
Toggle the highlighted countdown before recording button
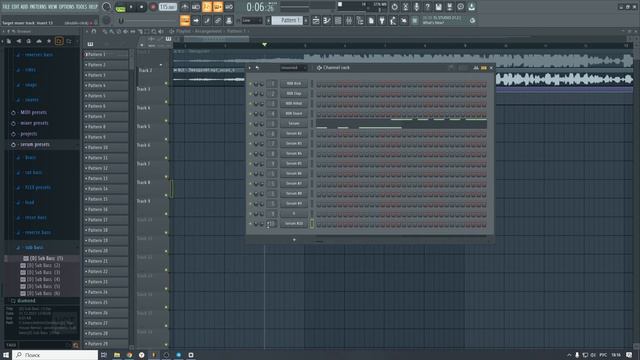click(x=207, y=7)
